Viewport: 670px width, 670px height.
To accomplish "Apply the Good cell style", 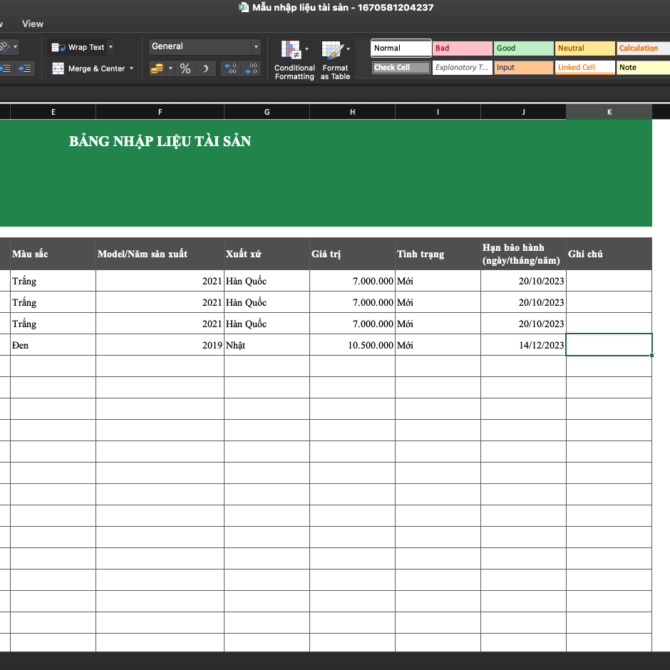I will [523, 48].
